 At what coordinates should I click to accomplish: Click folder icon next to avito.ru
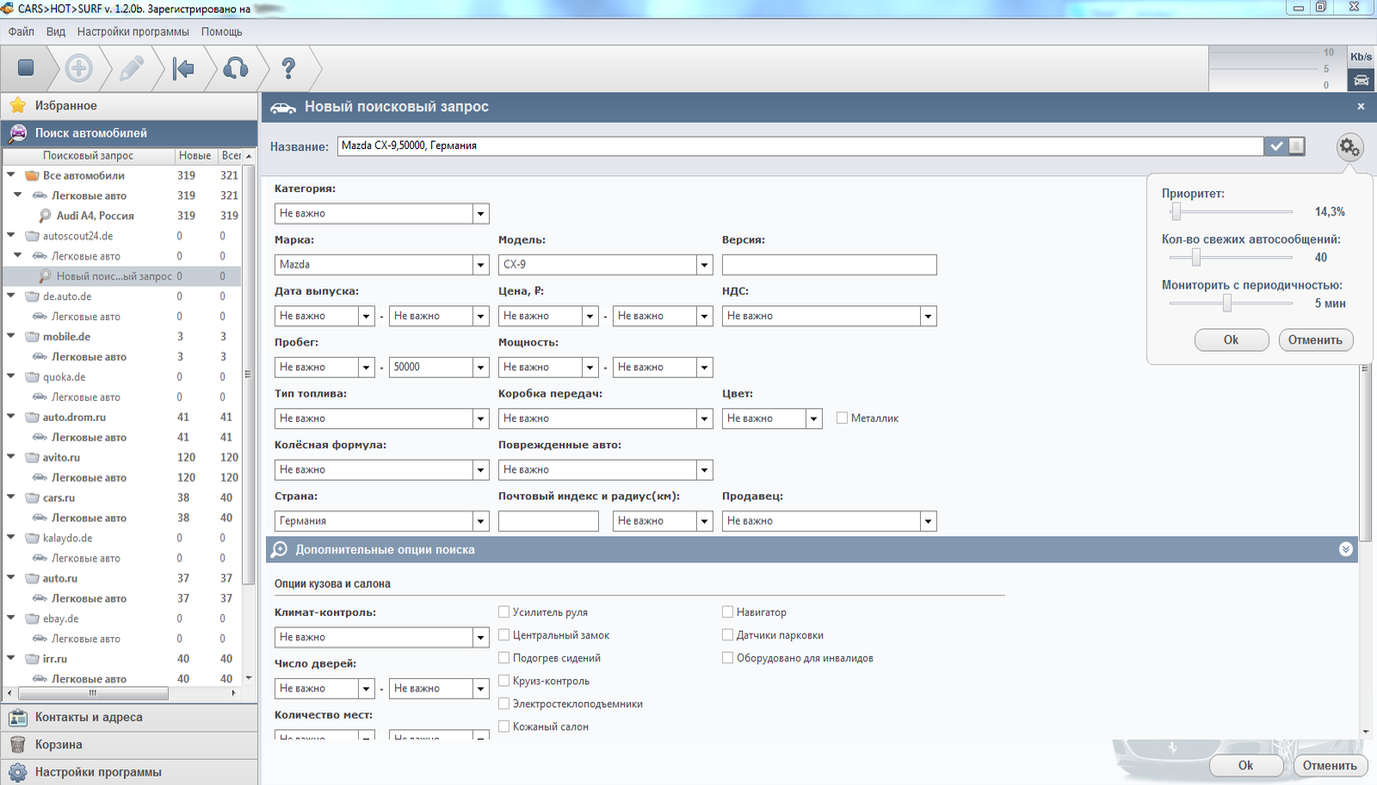coord(32,457)
